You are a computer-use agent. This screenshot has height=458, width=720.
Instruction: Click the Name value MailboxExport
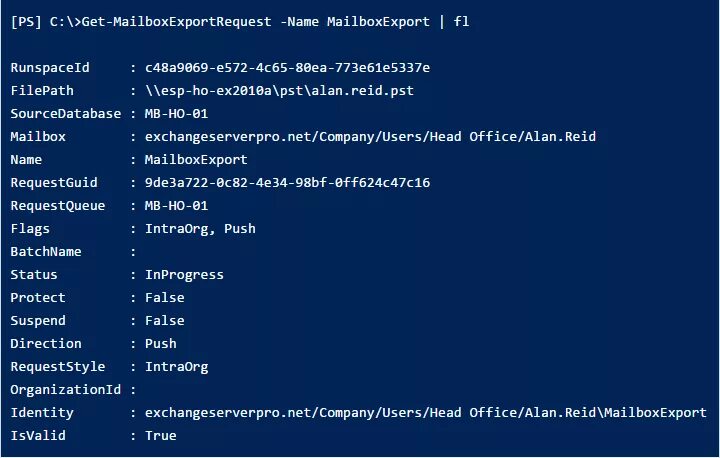pos(196,159)
